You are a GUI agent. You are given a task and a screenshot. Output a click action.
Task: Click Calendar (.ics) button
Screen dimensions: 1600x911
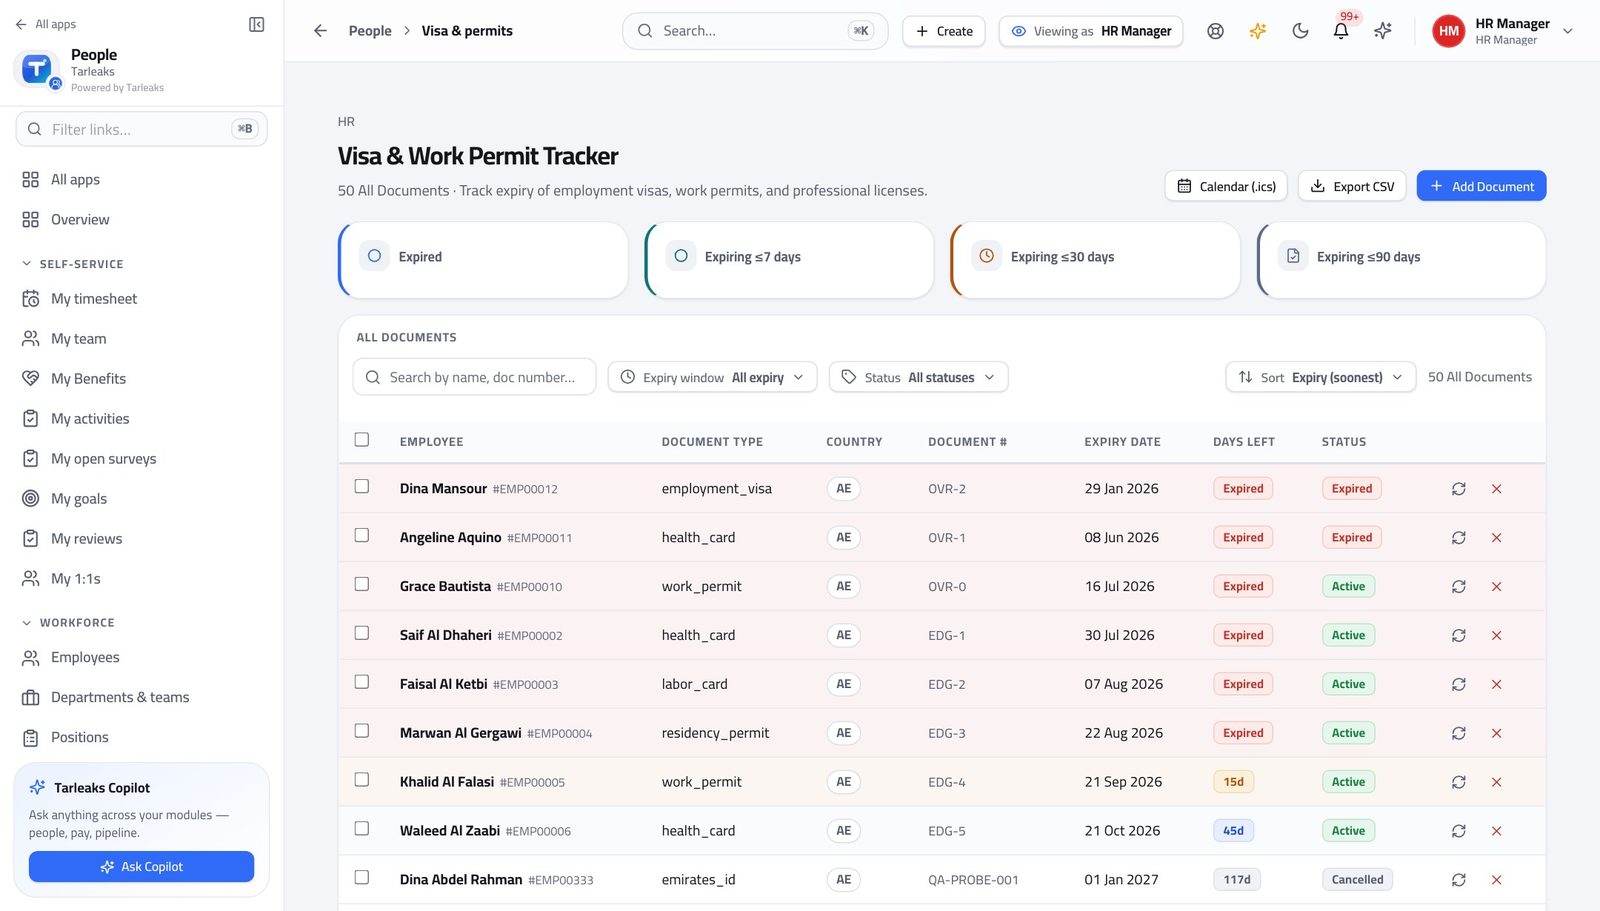pyautogui.click(x=1226, y=186)
